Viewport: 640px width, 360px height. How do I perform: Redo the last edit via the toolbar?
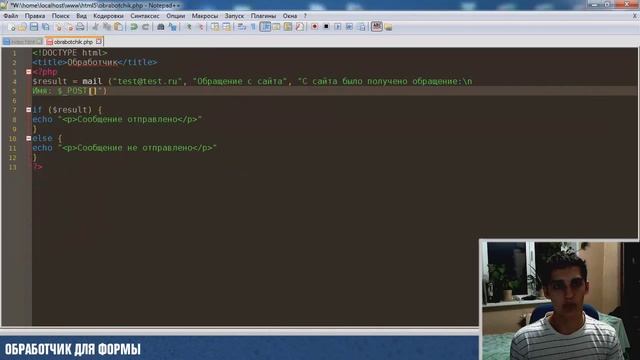[145, 27]
